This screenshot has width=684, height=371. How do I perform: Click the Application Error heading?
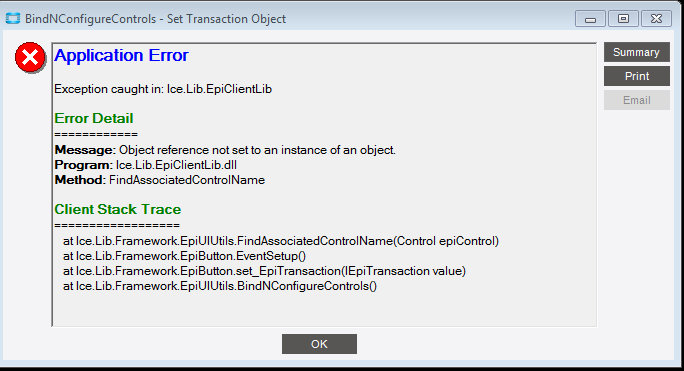tap(121, 55)
